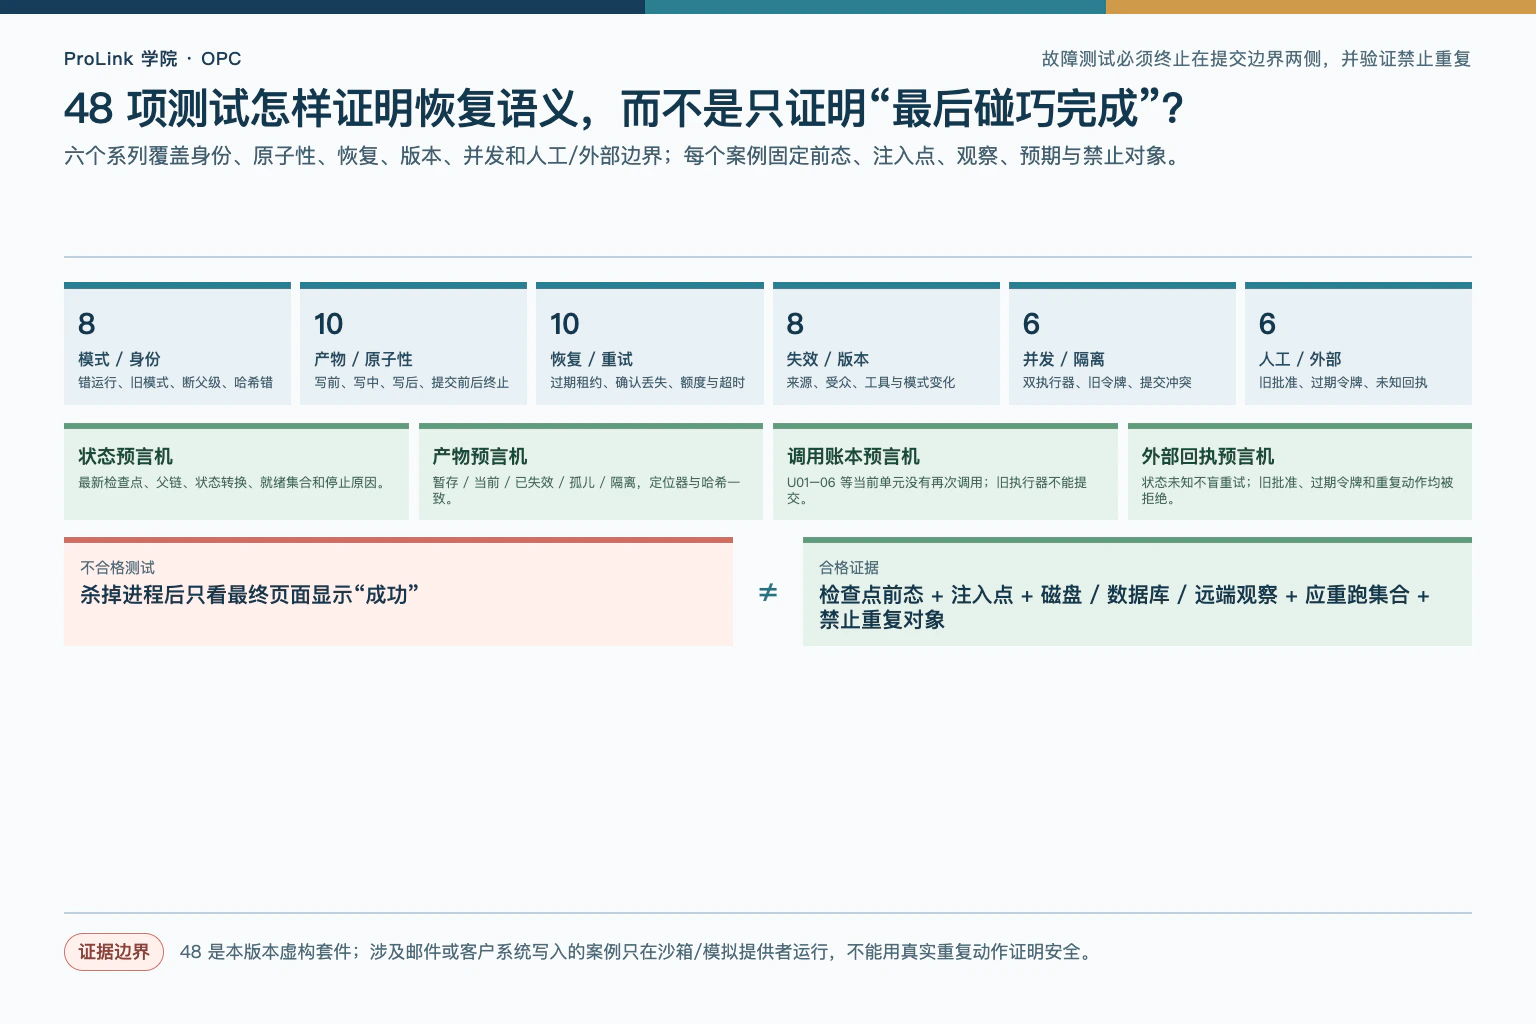1536x1024 pixels.
Task: Click the footer note starting '48 是本版本虚构套件'
Action: [x=638, y=952]
